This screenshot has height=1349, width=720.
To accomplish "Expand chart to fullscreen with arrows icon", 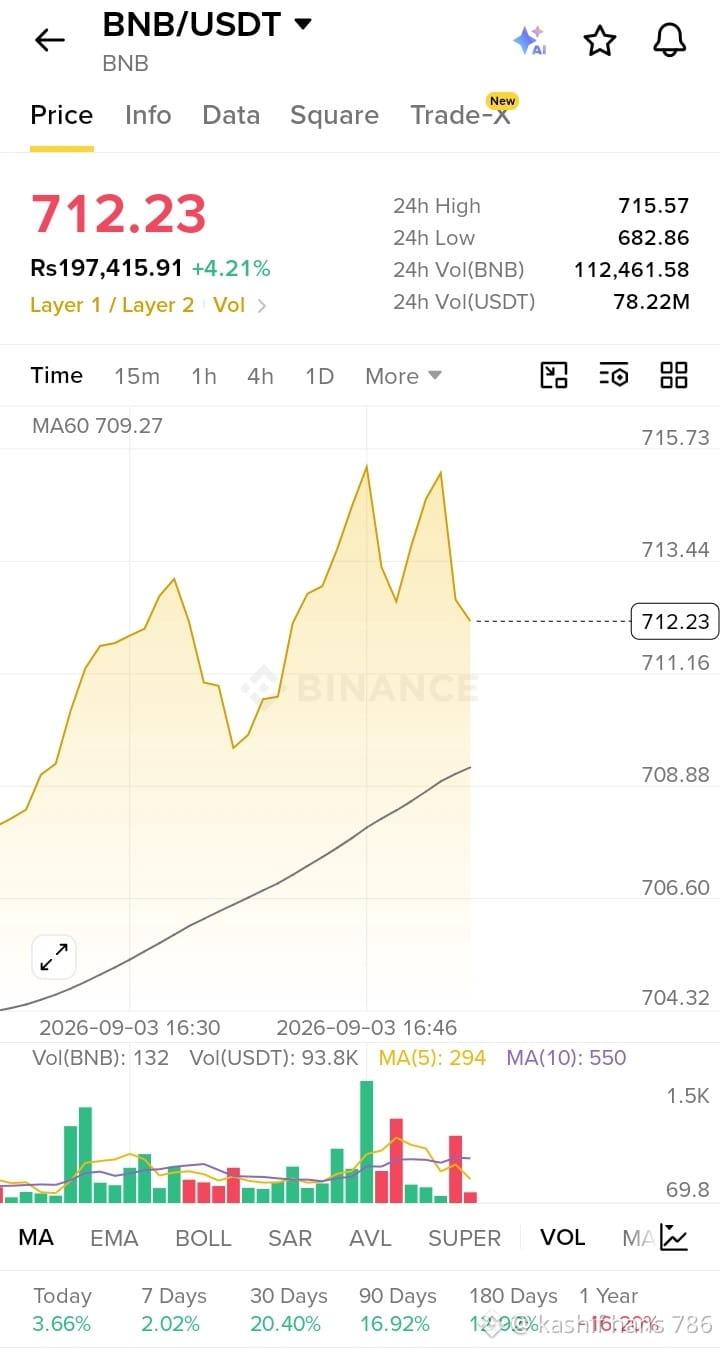I will 53,957.
